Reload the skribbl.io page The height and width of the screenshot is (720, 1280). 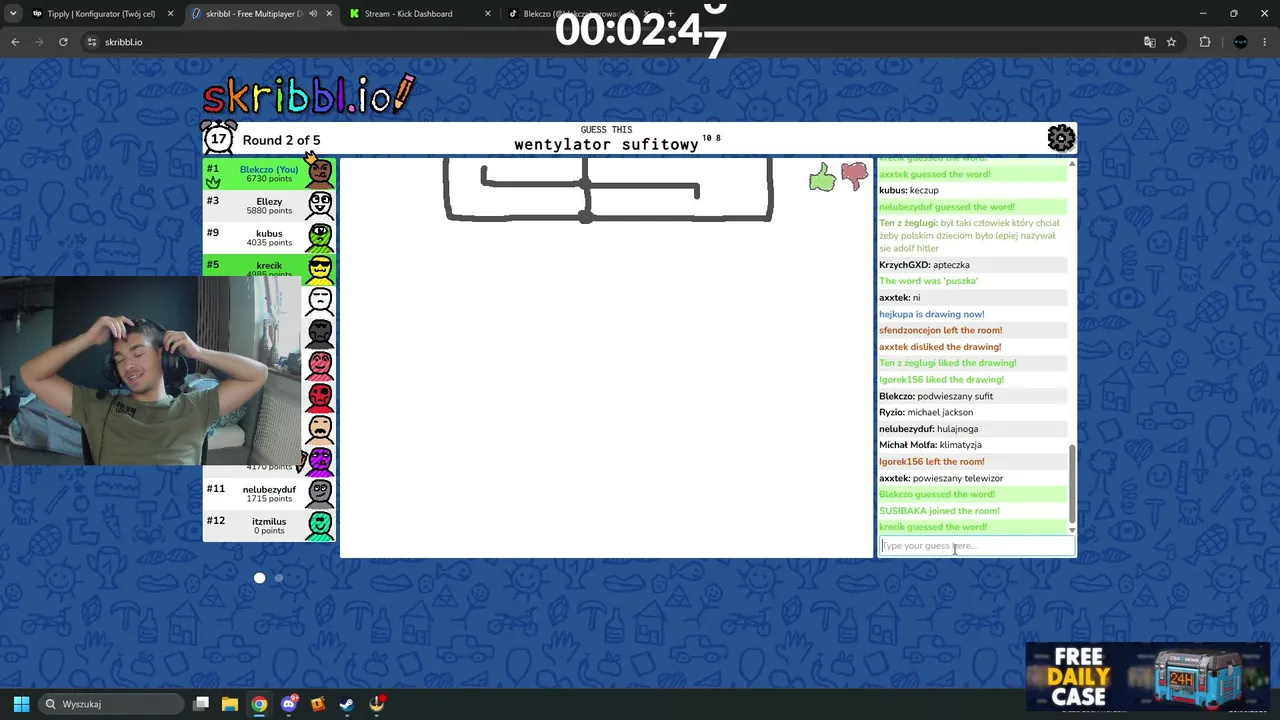tap(63, 42)
